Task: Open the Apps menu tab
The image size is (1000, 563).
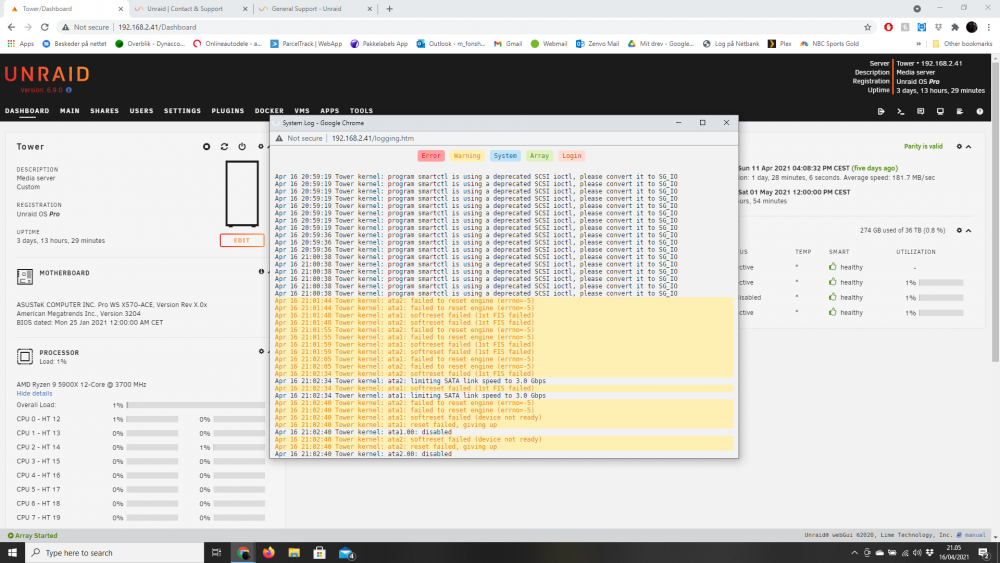Action: (x=330, y=111)
